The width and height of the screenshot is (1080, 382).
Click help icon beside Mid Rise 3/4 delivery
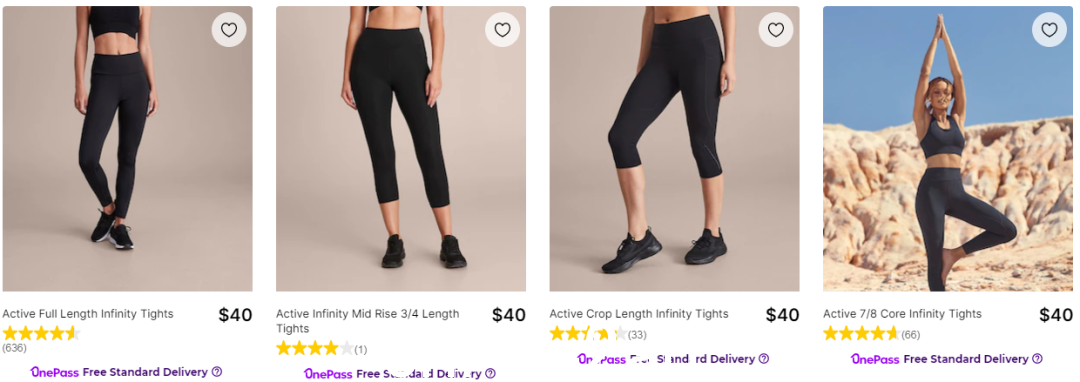(x=490, y=374)
